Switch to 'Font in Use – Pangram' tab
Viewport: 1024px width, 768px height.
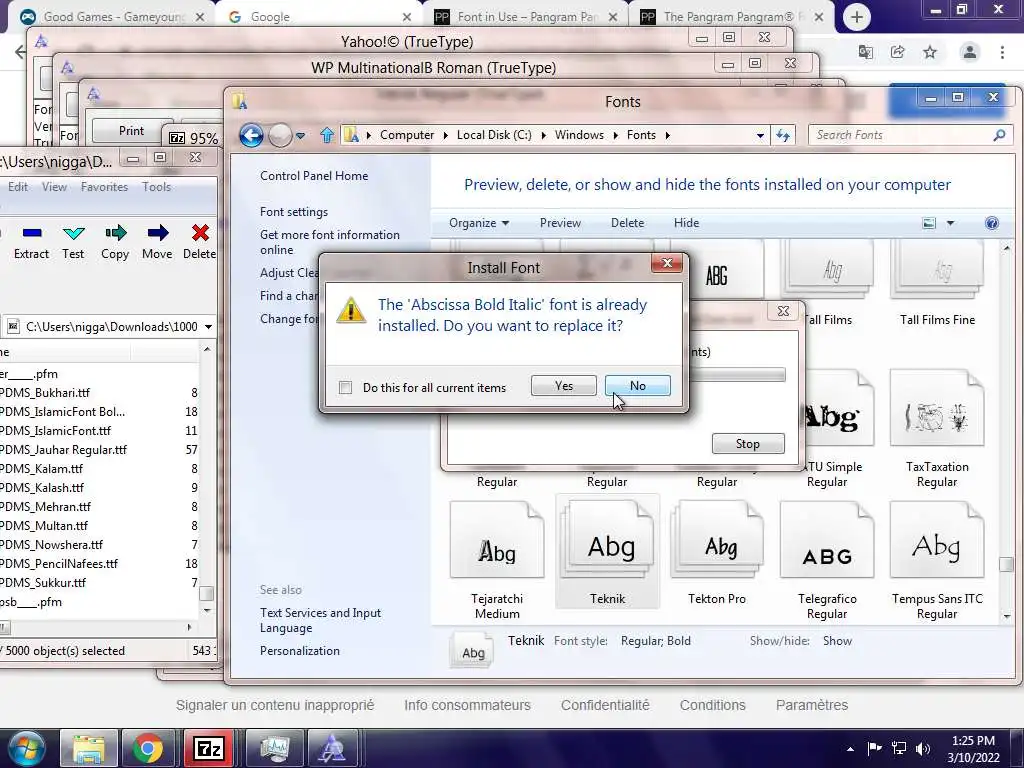[x=526, y=17]
